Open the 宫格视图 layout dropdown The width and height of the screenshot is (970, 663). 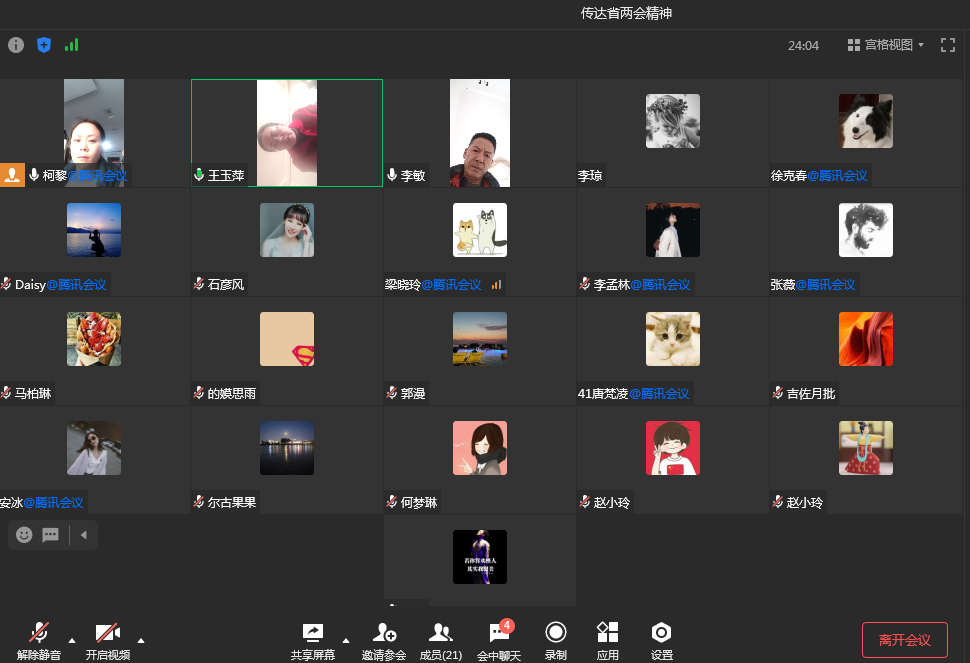pos(886,45)
